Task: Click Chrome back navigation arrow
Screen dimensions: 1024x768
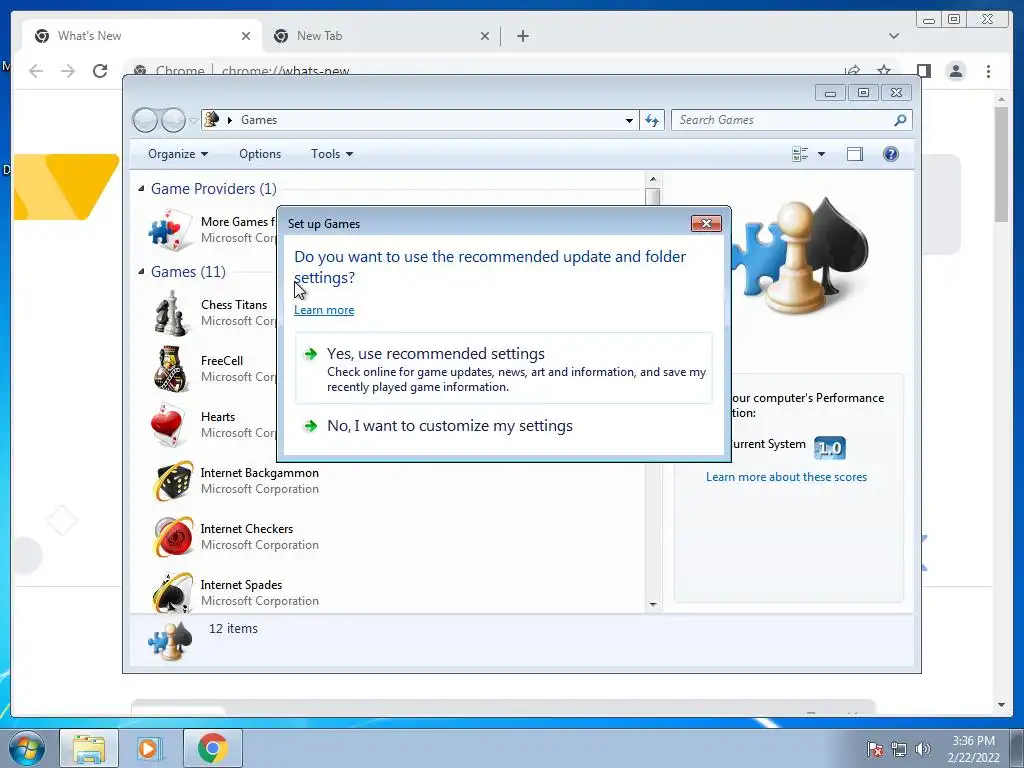Action: (36, 71)
